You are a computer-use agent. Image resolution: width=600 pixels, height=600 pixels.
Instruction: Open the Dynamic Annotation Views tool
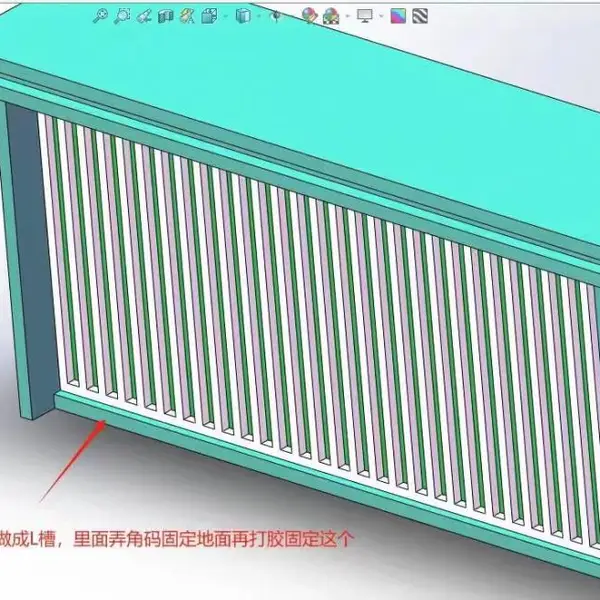point(187,16)
